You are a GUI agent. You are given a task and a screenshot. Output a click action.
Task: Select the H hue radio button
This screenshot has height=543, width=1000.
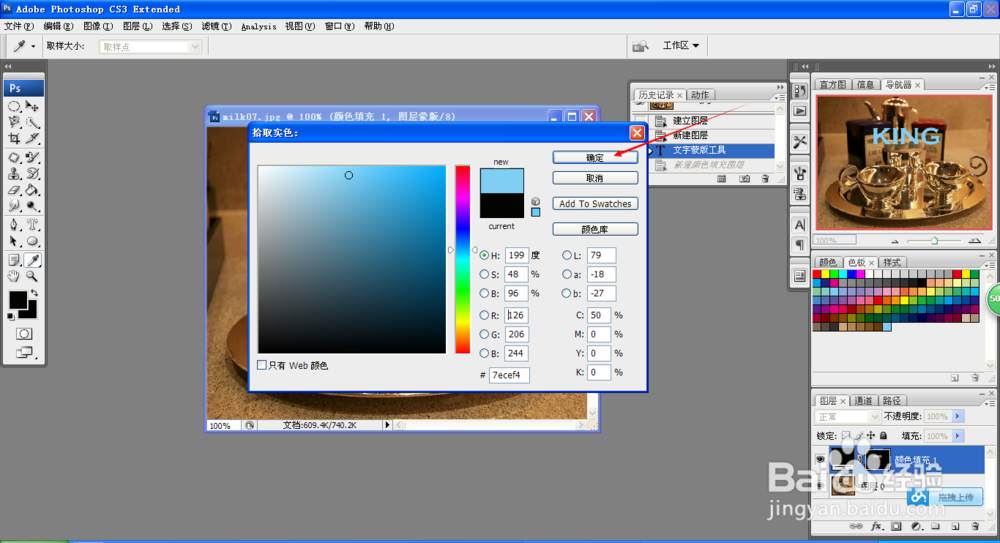[485, 255]
